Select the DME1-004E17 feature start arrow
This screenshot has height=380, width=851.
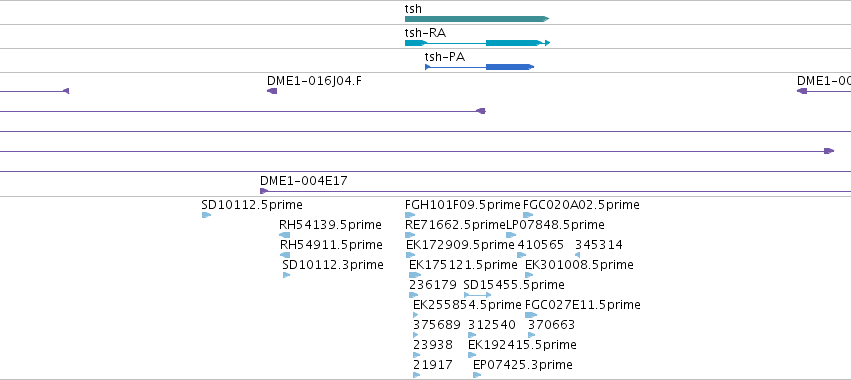point(264,191)
